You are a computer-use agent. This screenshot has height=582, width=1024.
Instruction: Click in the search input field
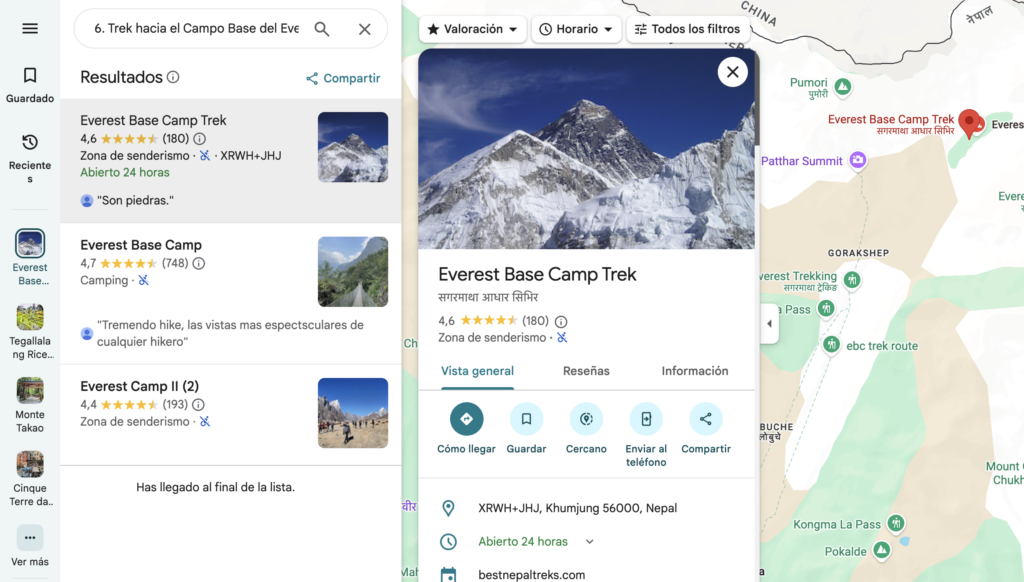coord(196,29)
